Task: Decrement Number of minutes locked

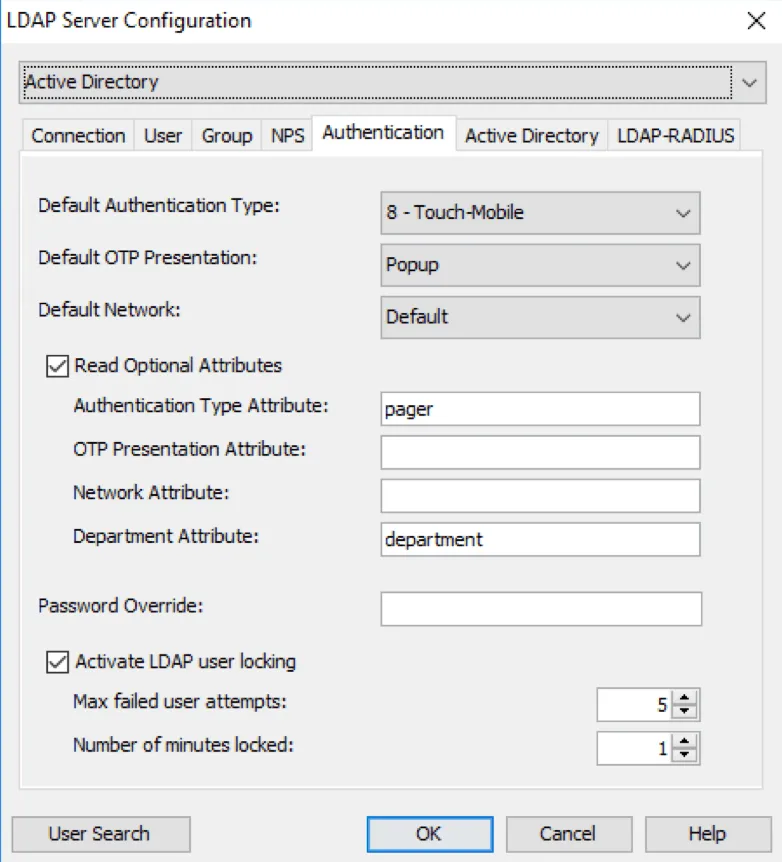Action: [685, 752]
